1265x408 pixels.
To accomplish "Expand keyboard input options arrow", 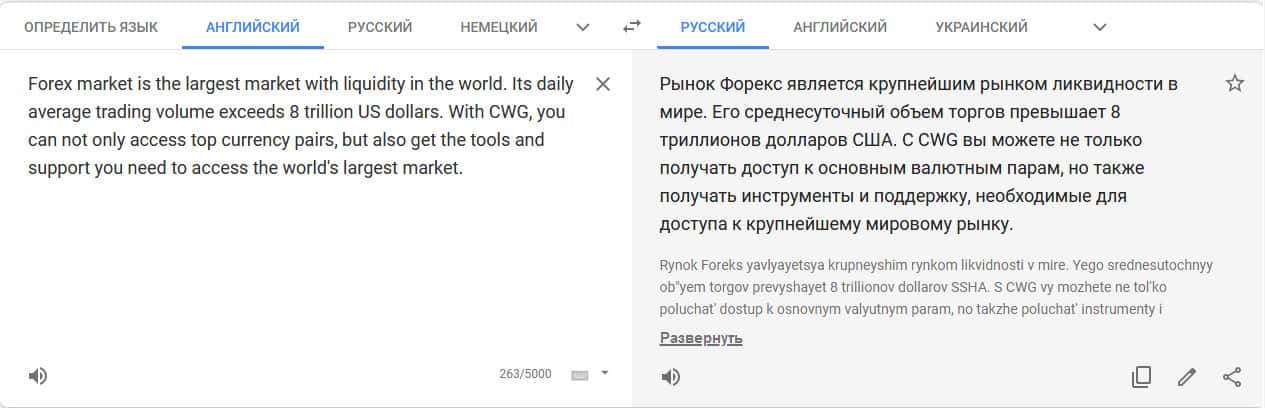I will (x=604, y=373).
